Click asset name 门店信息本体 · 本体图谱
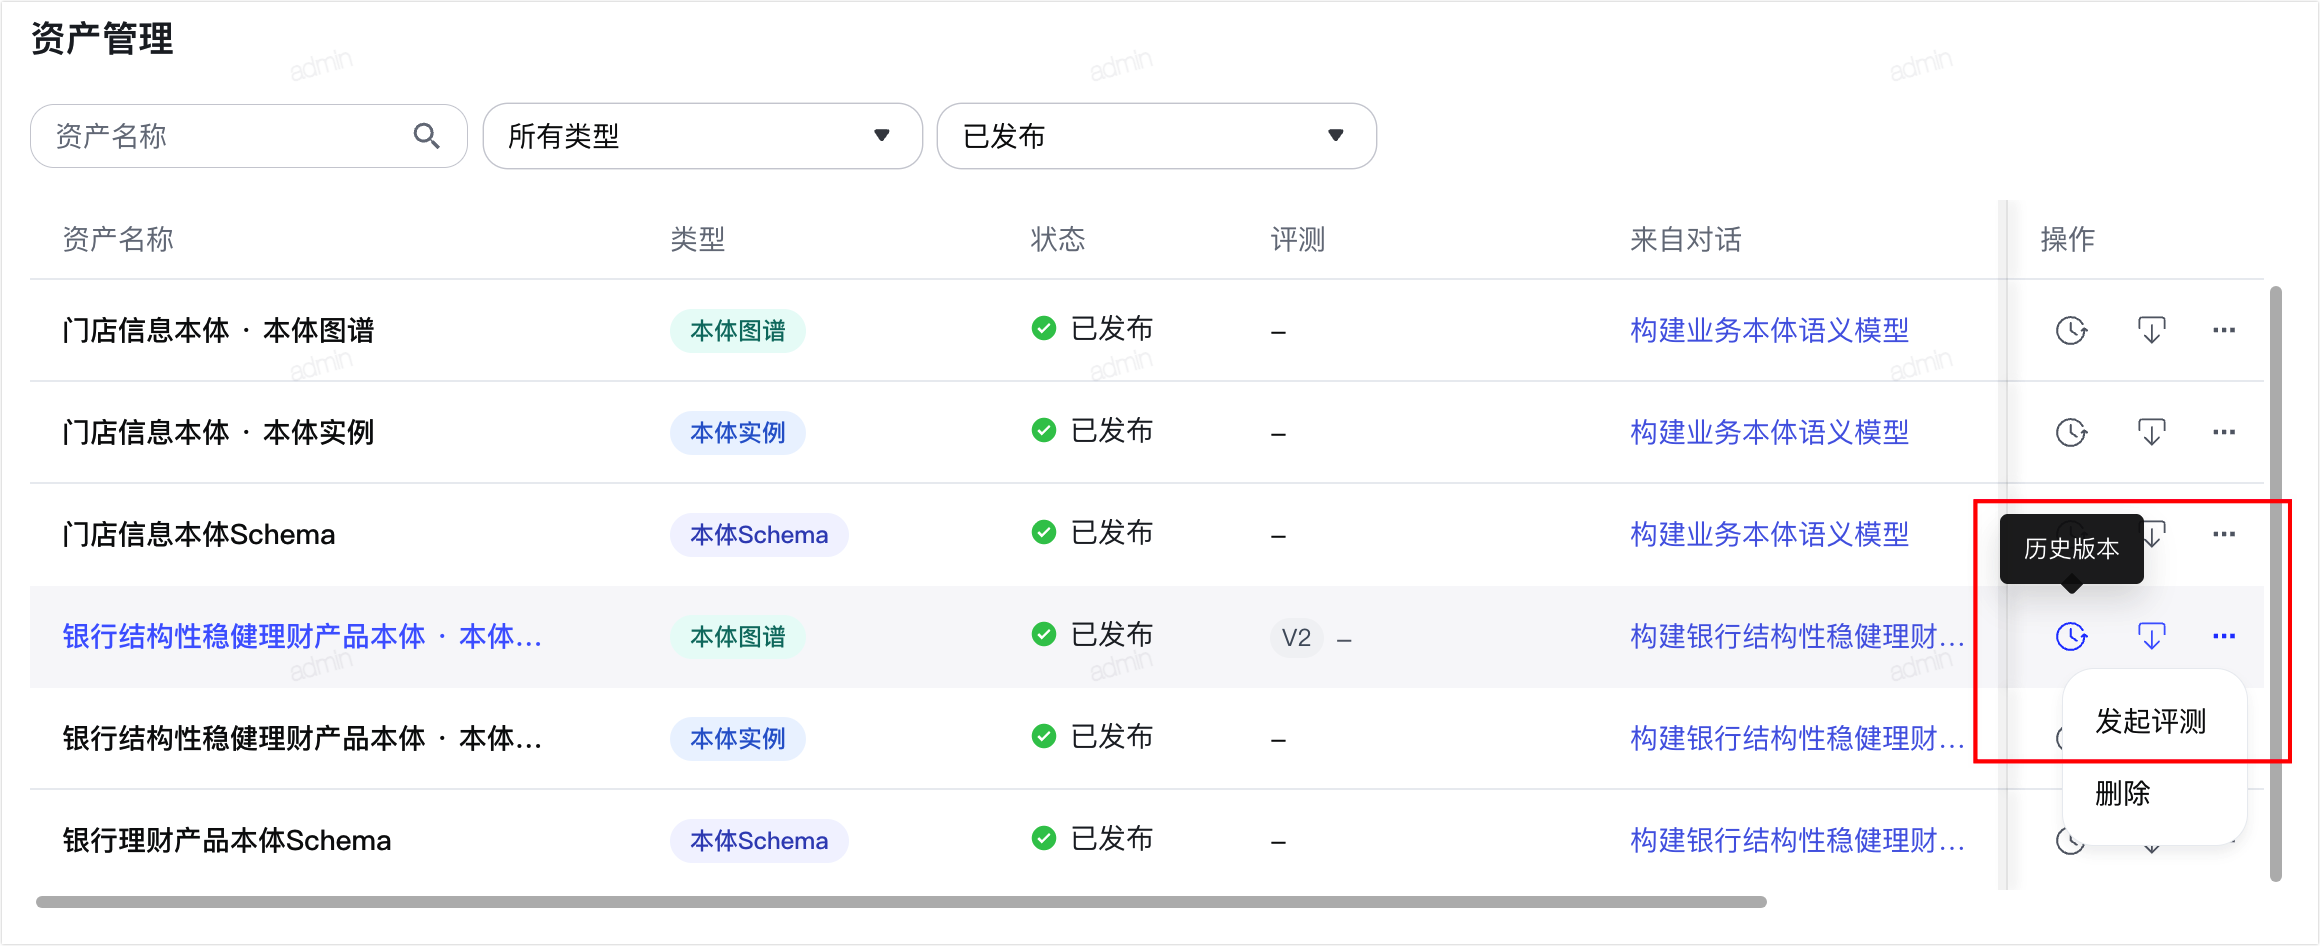The image size is (2320, 946). 218,330
